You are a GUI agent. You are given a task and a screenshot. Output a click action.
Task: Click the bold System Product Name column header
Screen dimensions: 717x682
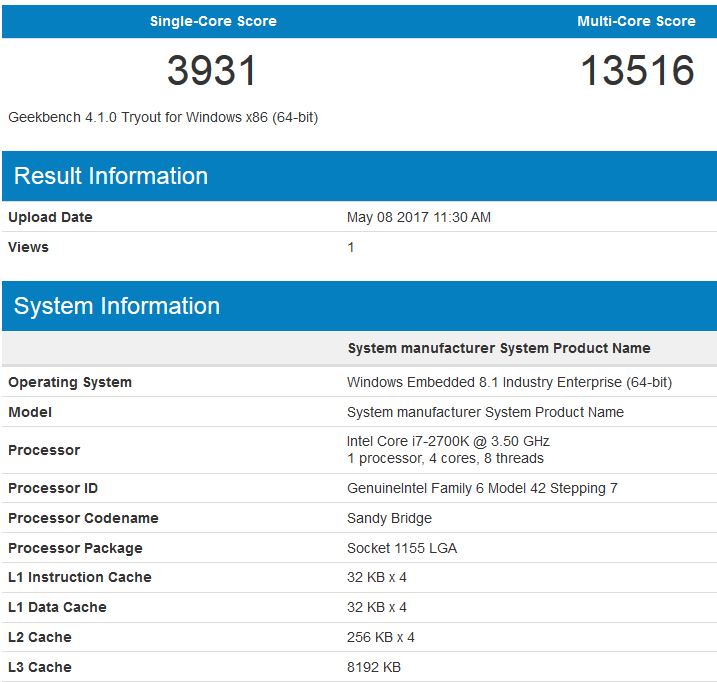click(499, 348)
